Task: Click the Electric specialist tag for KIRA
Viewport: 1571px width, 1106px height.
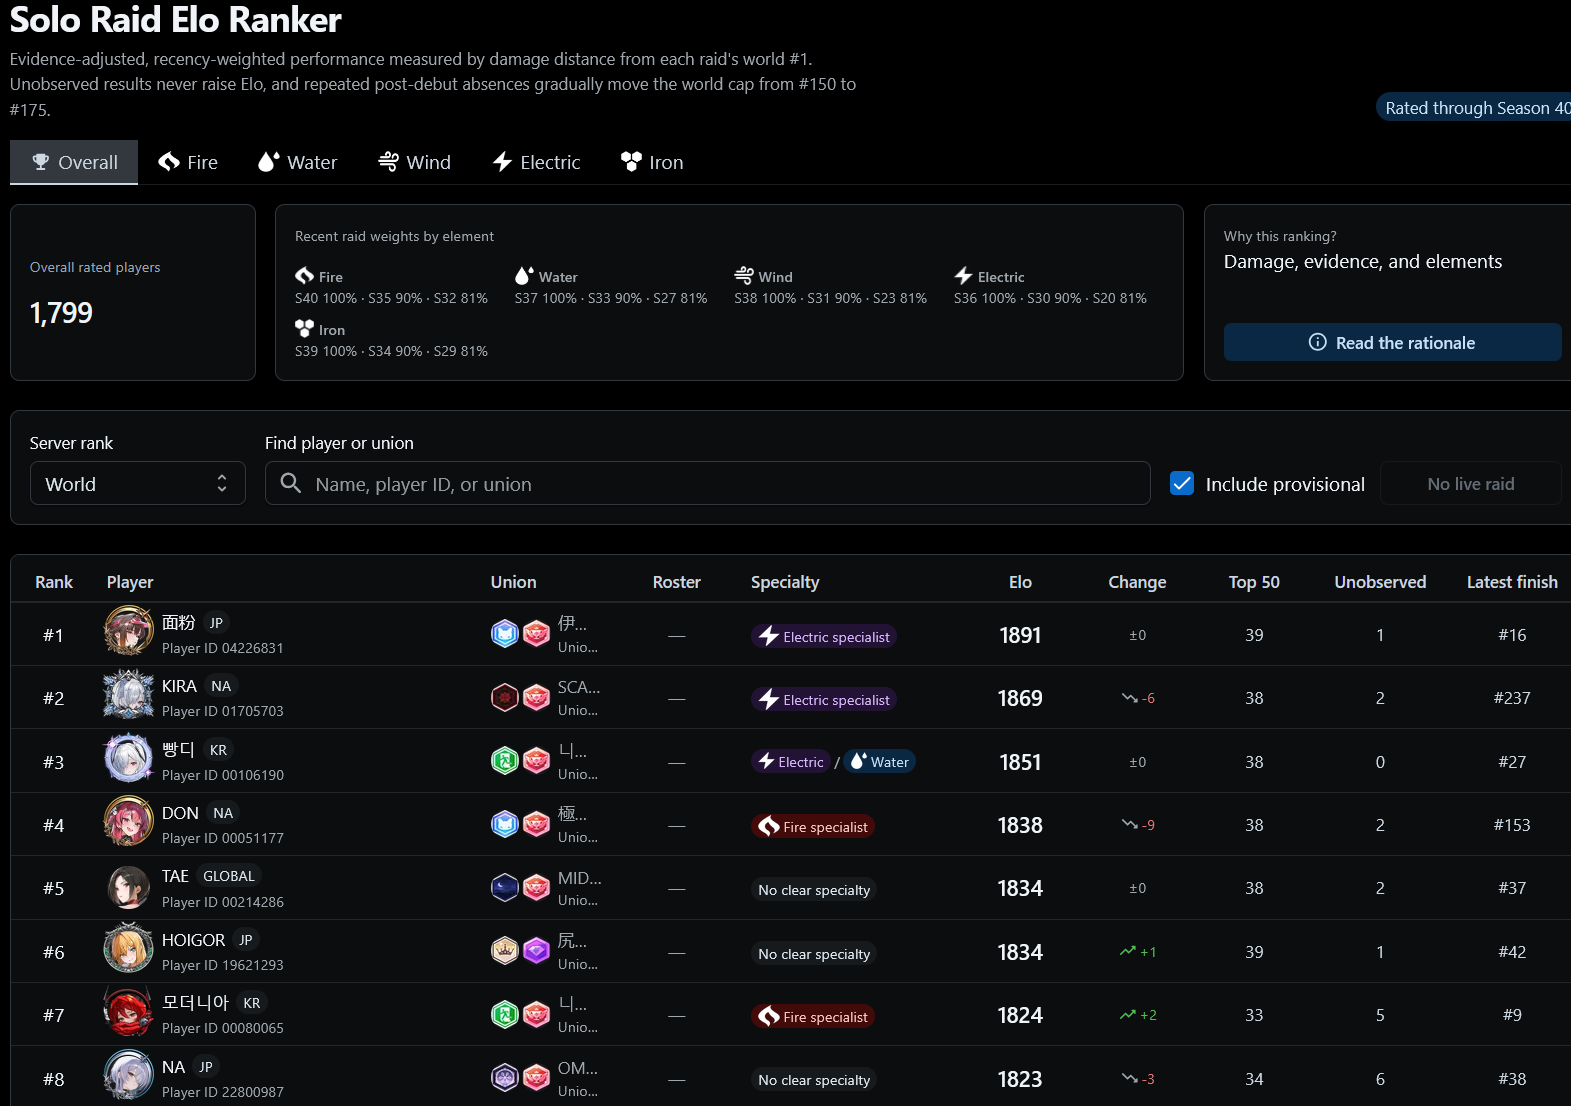Action: (824, 699)
